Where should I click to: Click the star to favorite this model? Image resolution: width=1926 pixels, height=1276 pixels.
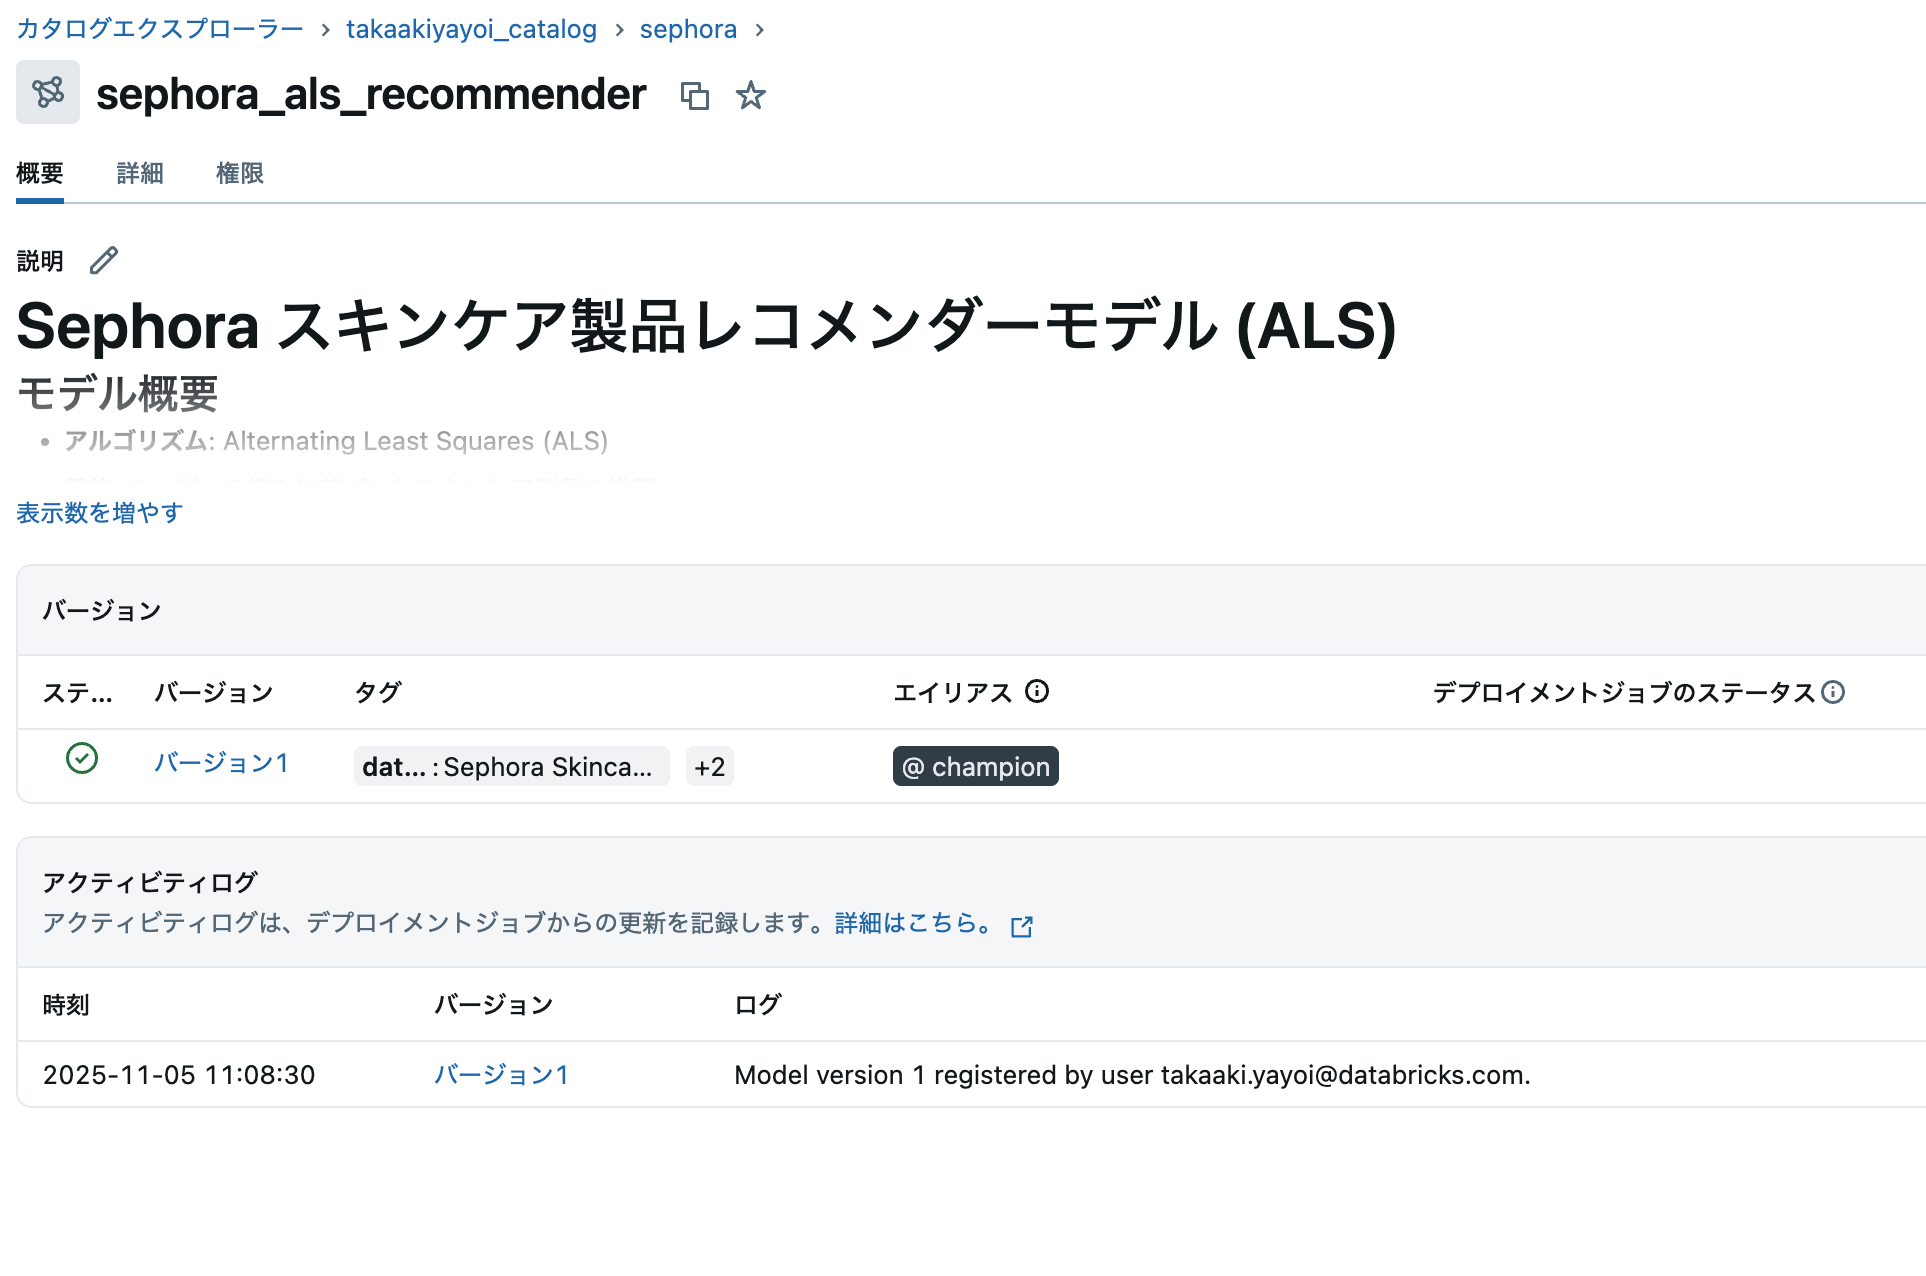pos(751,96)
